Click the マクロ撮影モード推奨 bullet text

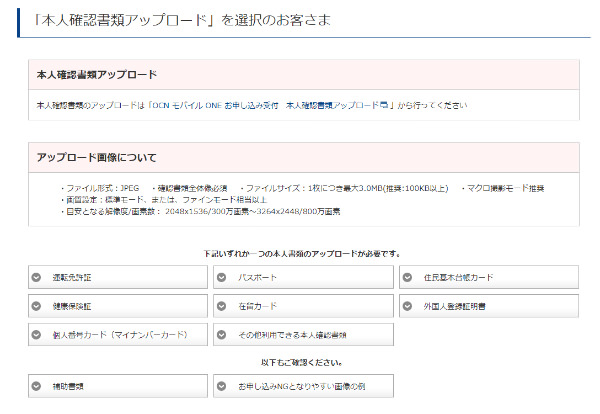click(x=503, y=188)
